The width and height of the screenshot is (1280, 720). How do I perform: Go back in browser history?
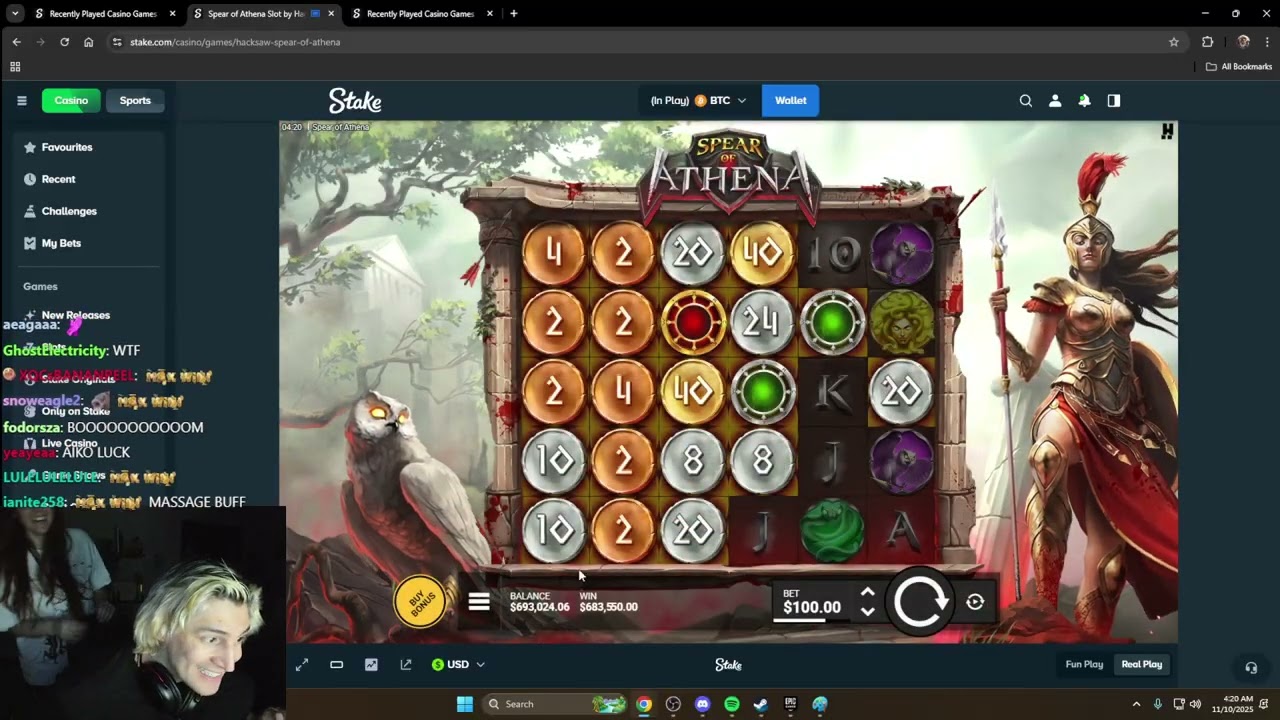click(16, 42)
